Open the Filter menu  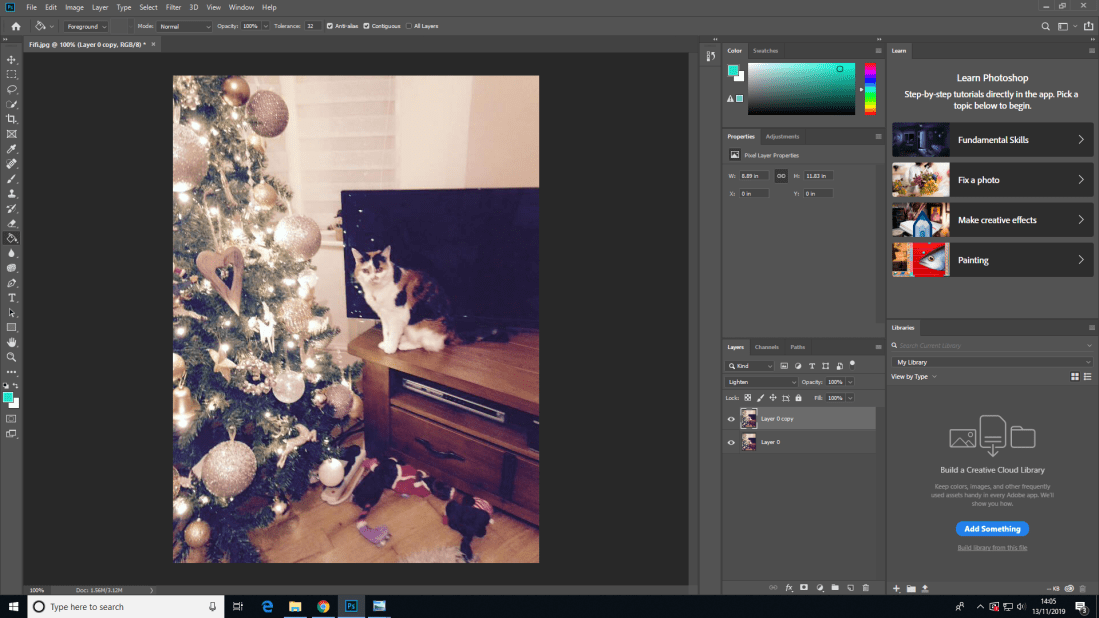click(174, 7)
